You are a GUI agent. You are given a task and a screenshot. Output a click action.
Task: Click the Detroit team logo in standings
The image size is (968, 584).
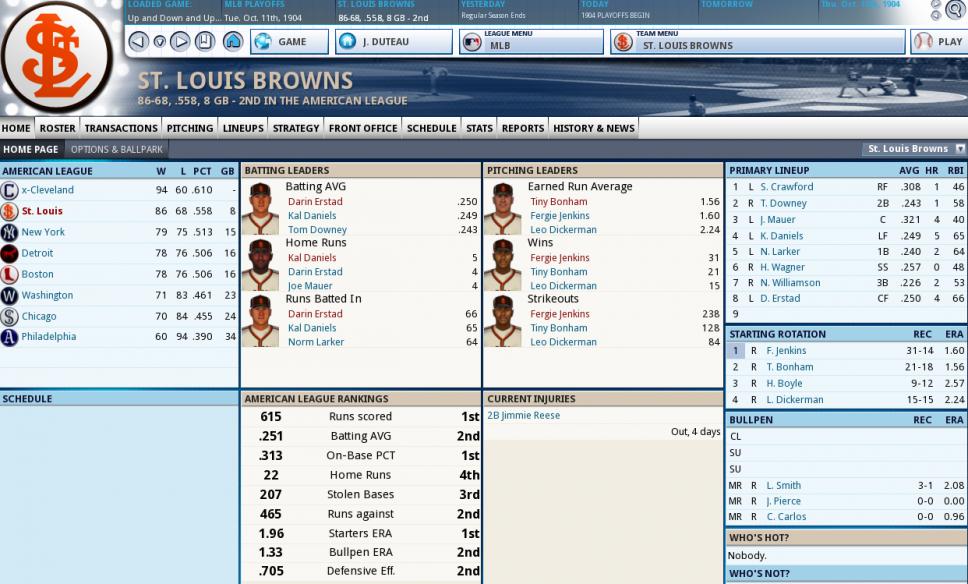[x=9, y=253]
